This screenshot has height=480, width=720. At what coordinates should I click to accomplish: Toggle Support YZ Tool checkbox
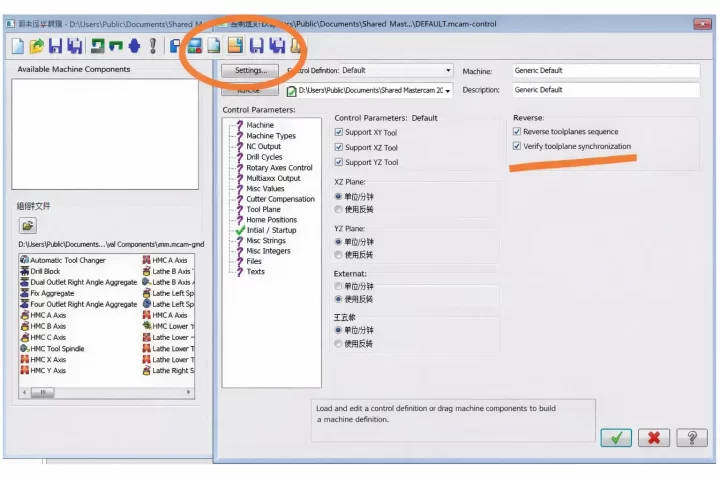pos(339,162)
